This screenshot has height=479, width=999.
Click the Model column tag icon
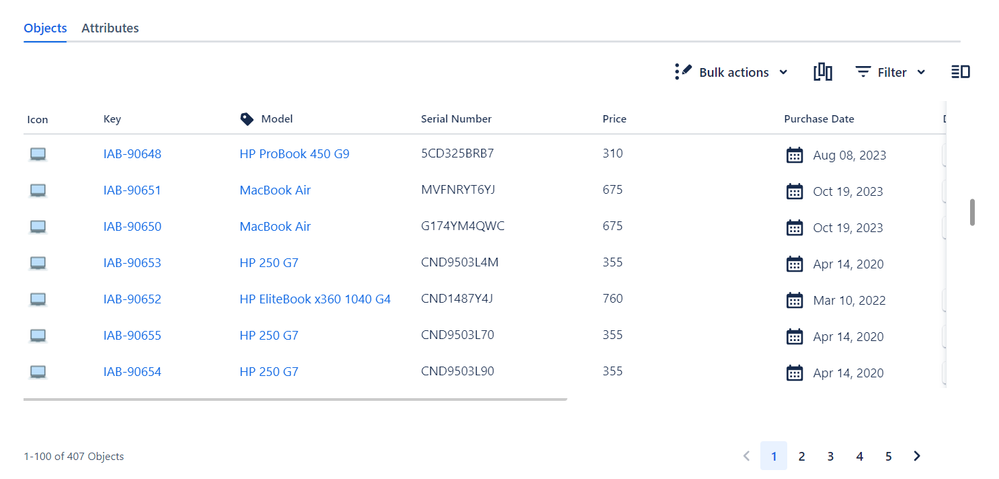[247, 119]
